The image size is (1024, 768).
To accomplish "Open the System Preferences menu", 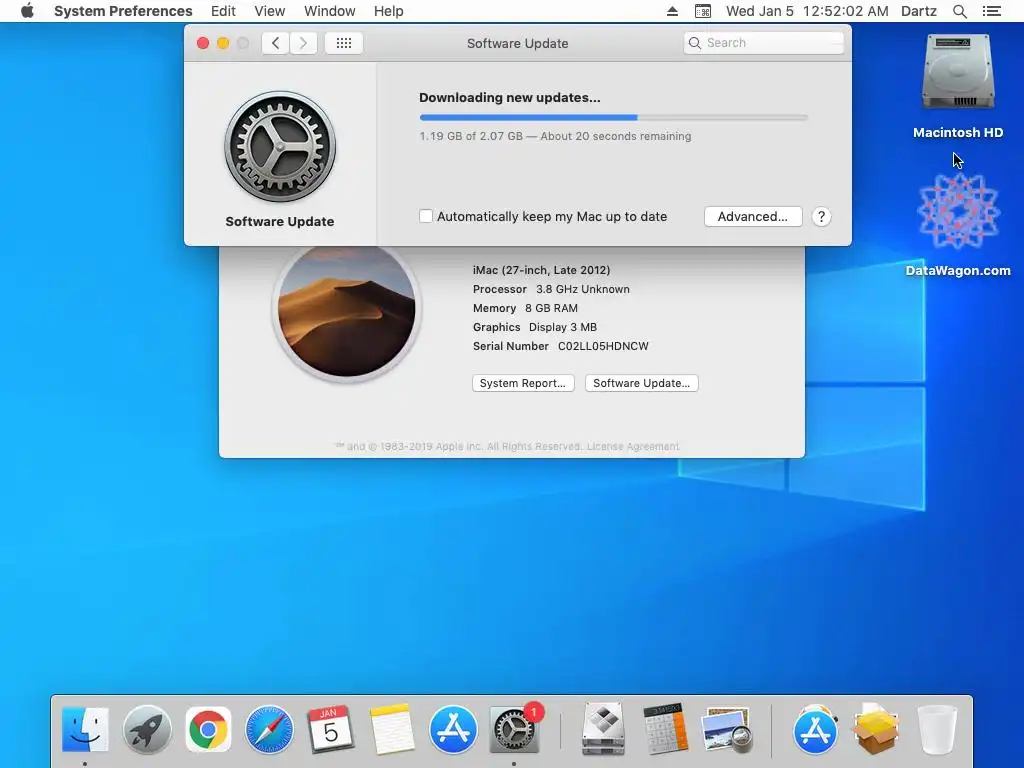I will pos(123,11).
